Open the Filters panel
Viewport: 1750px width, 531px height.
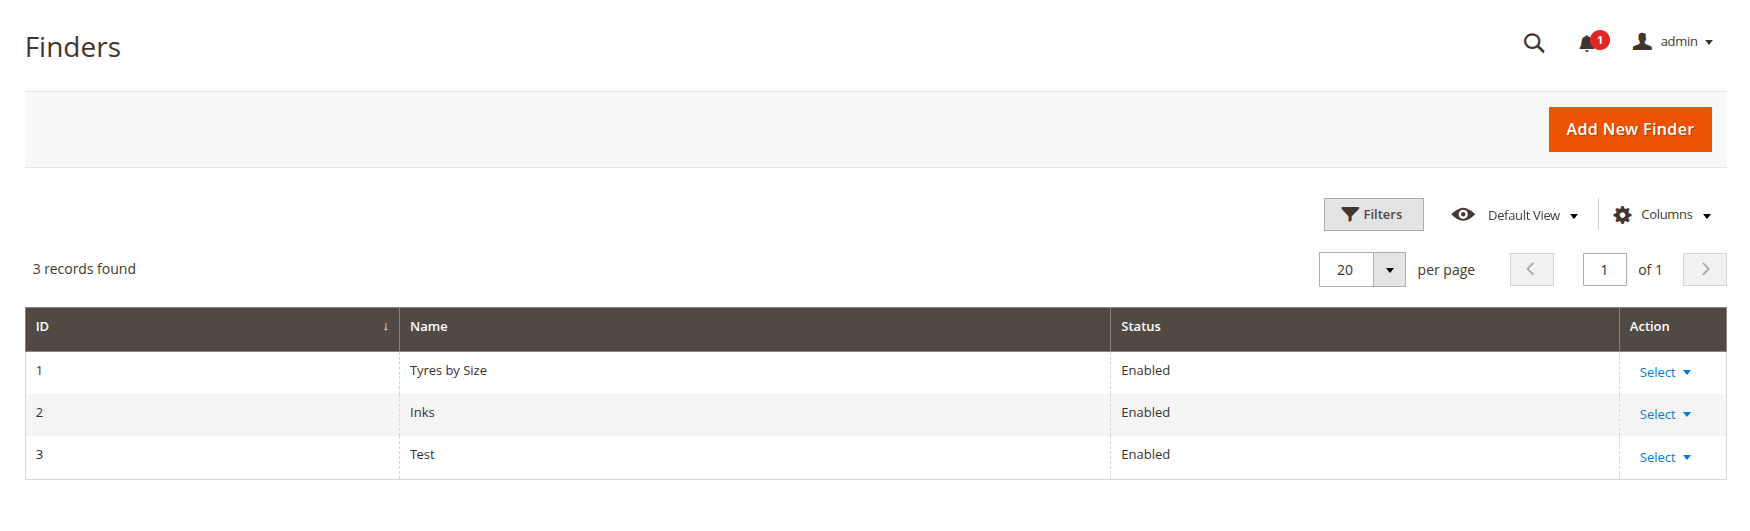(x=1373, y=215)
